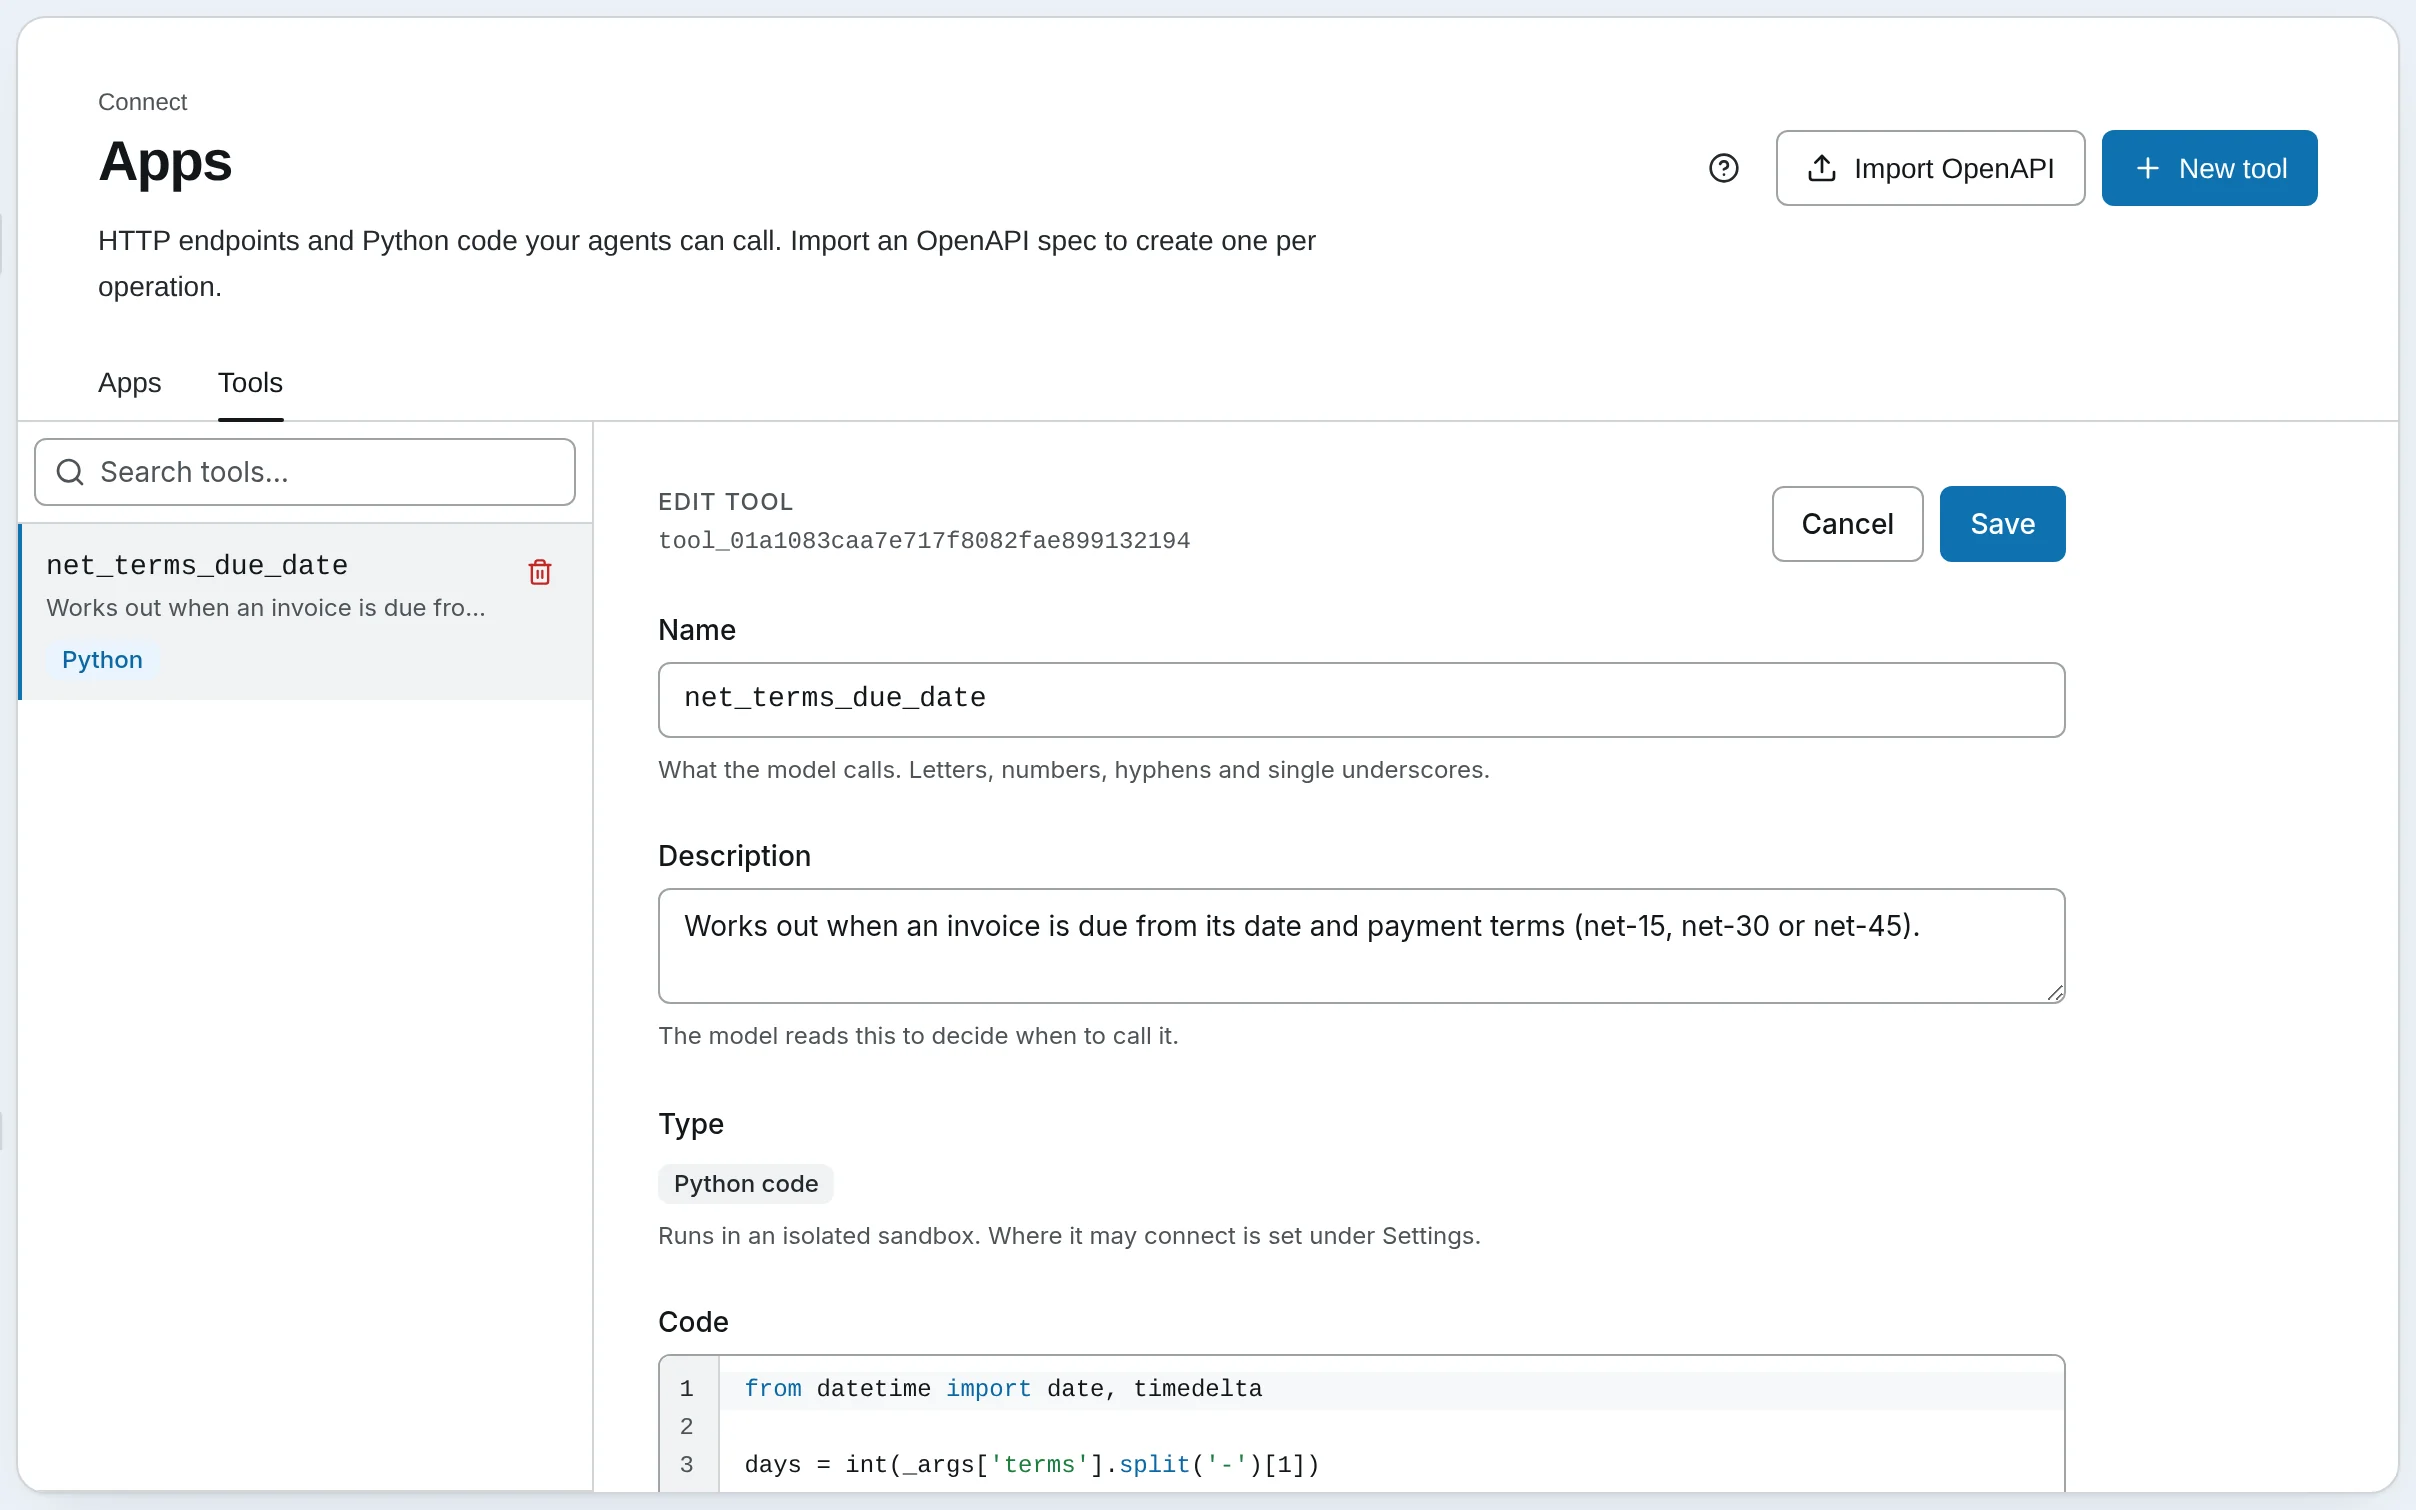
Task: Click the hint 'The model reads this to decide when to call it.'
Action: (x=918, y=1036)
